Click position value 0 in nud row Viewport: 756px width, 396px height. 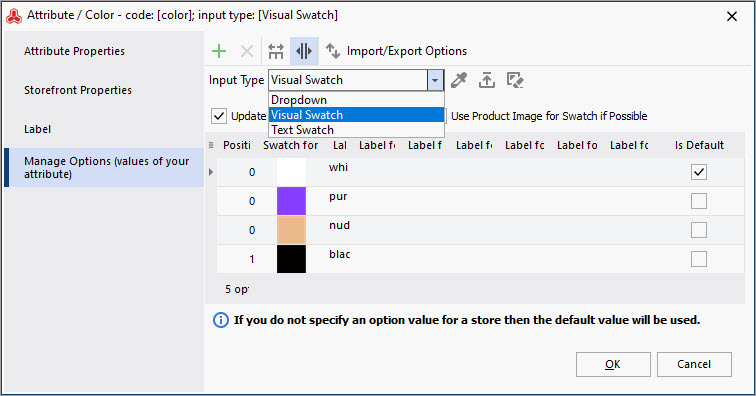click(252, 230)
